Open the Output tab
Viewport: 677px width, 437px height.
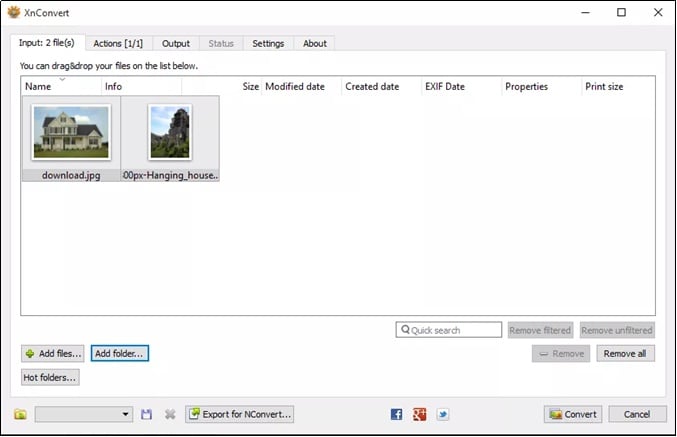[176, 43]
